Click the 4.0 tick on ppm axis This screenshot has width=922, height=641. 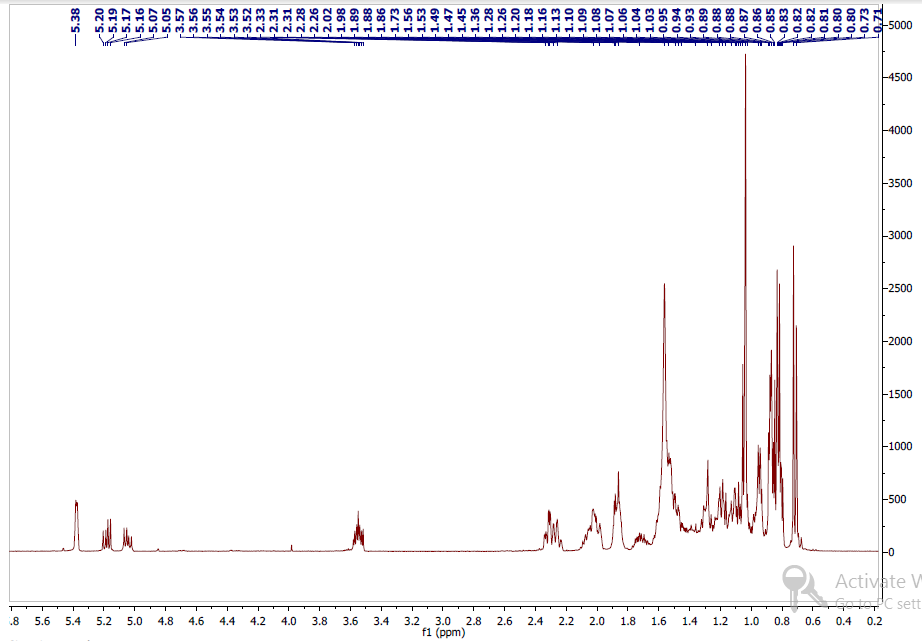[x=288, y=621]
